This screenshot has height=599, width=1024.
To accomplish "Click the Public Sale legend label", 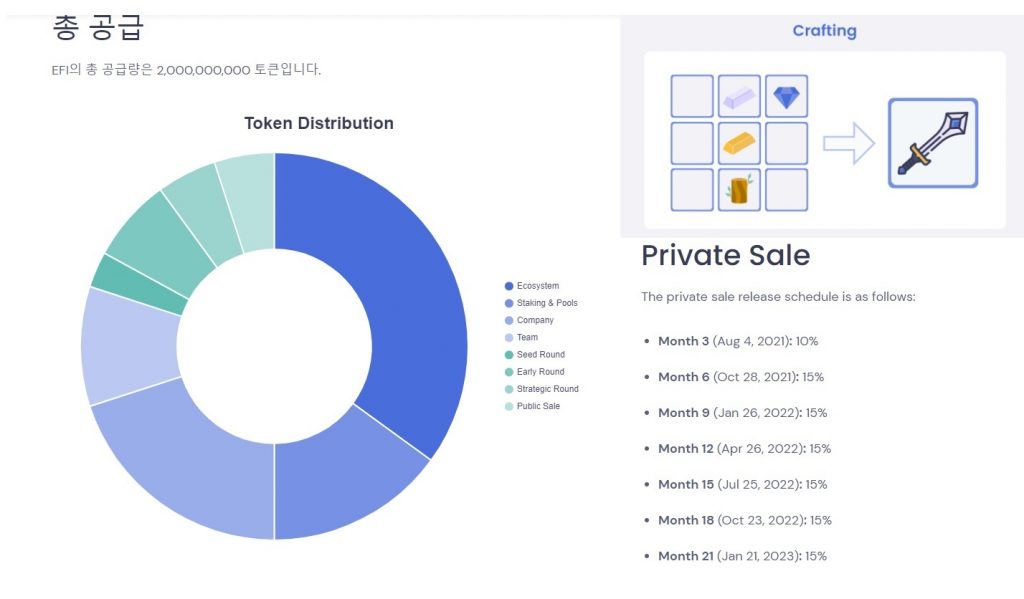I will point(538,406).
